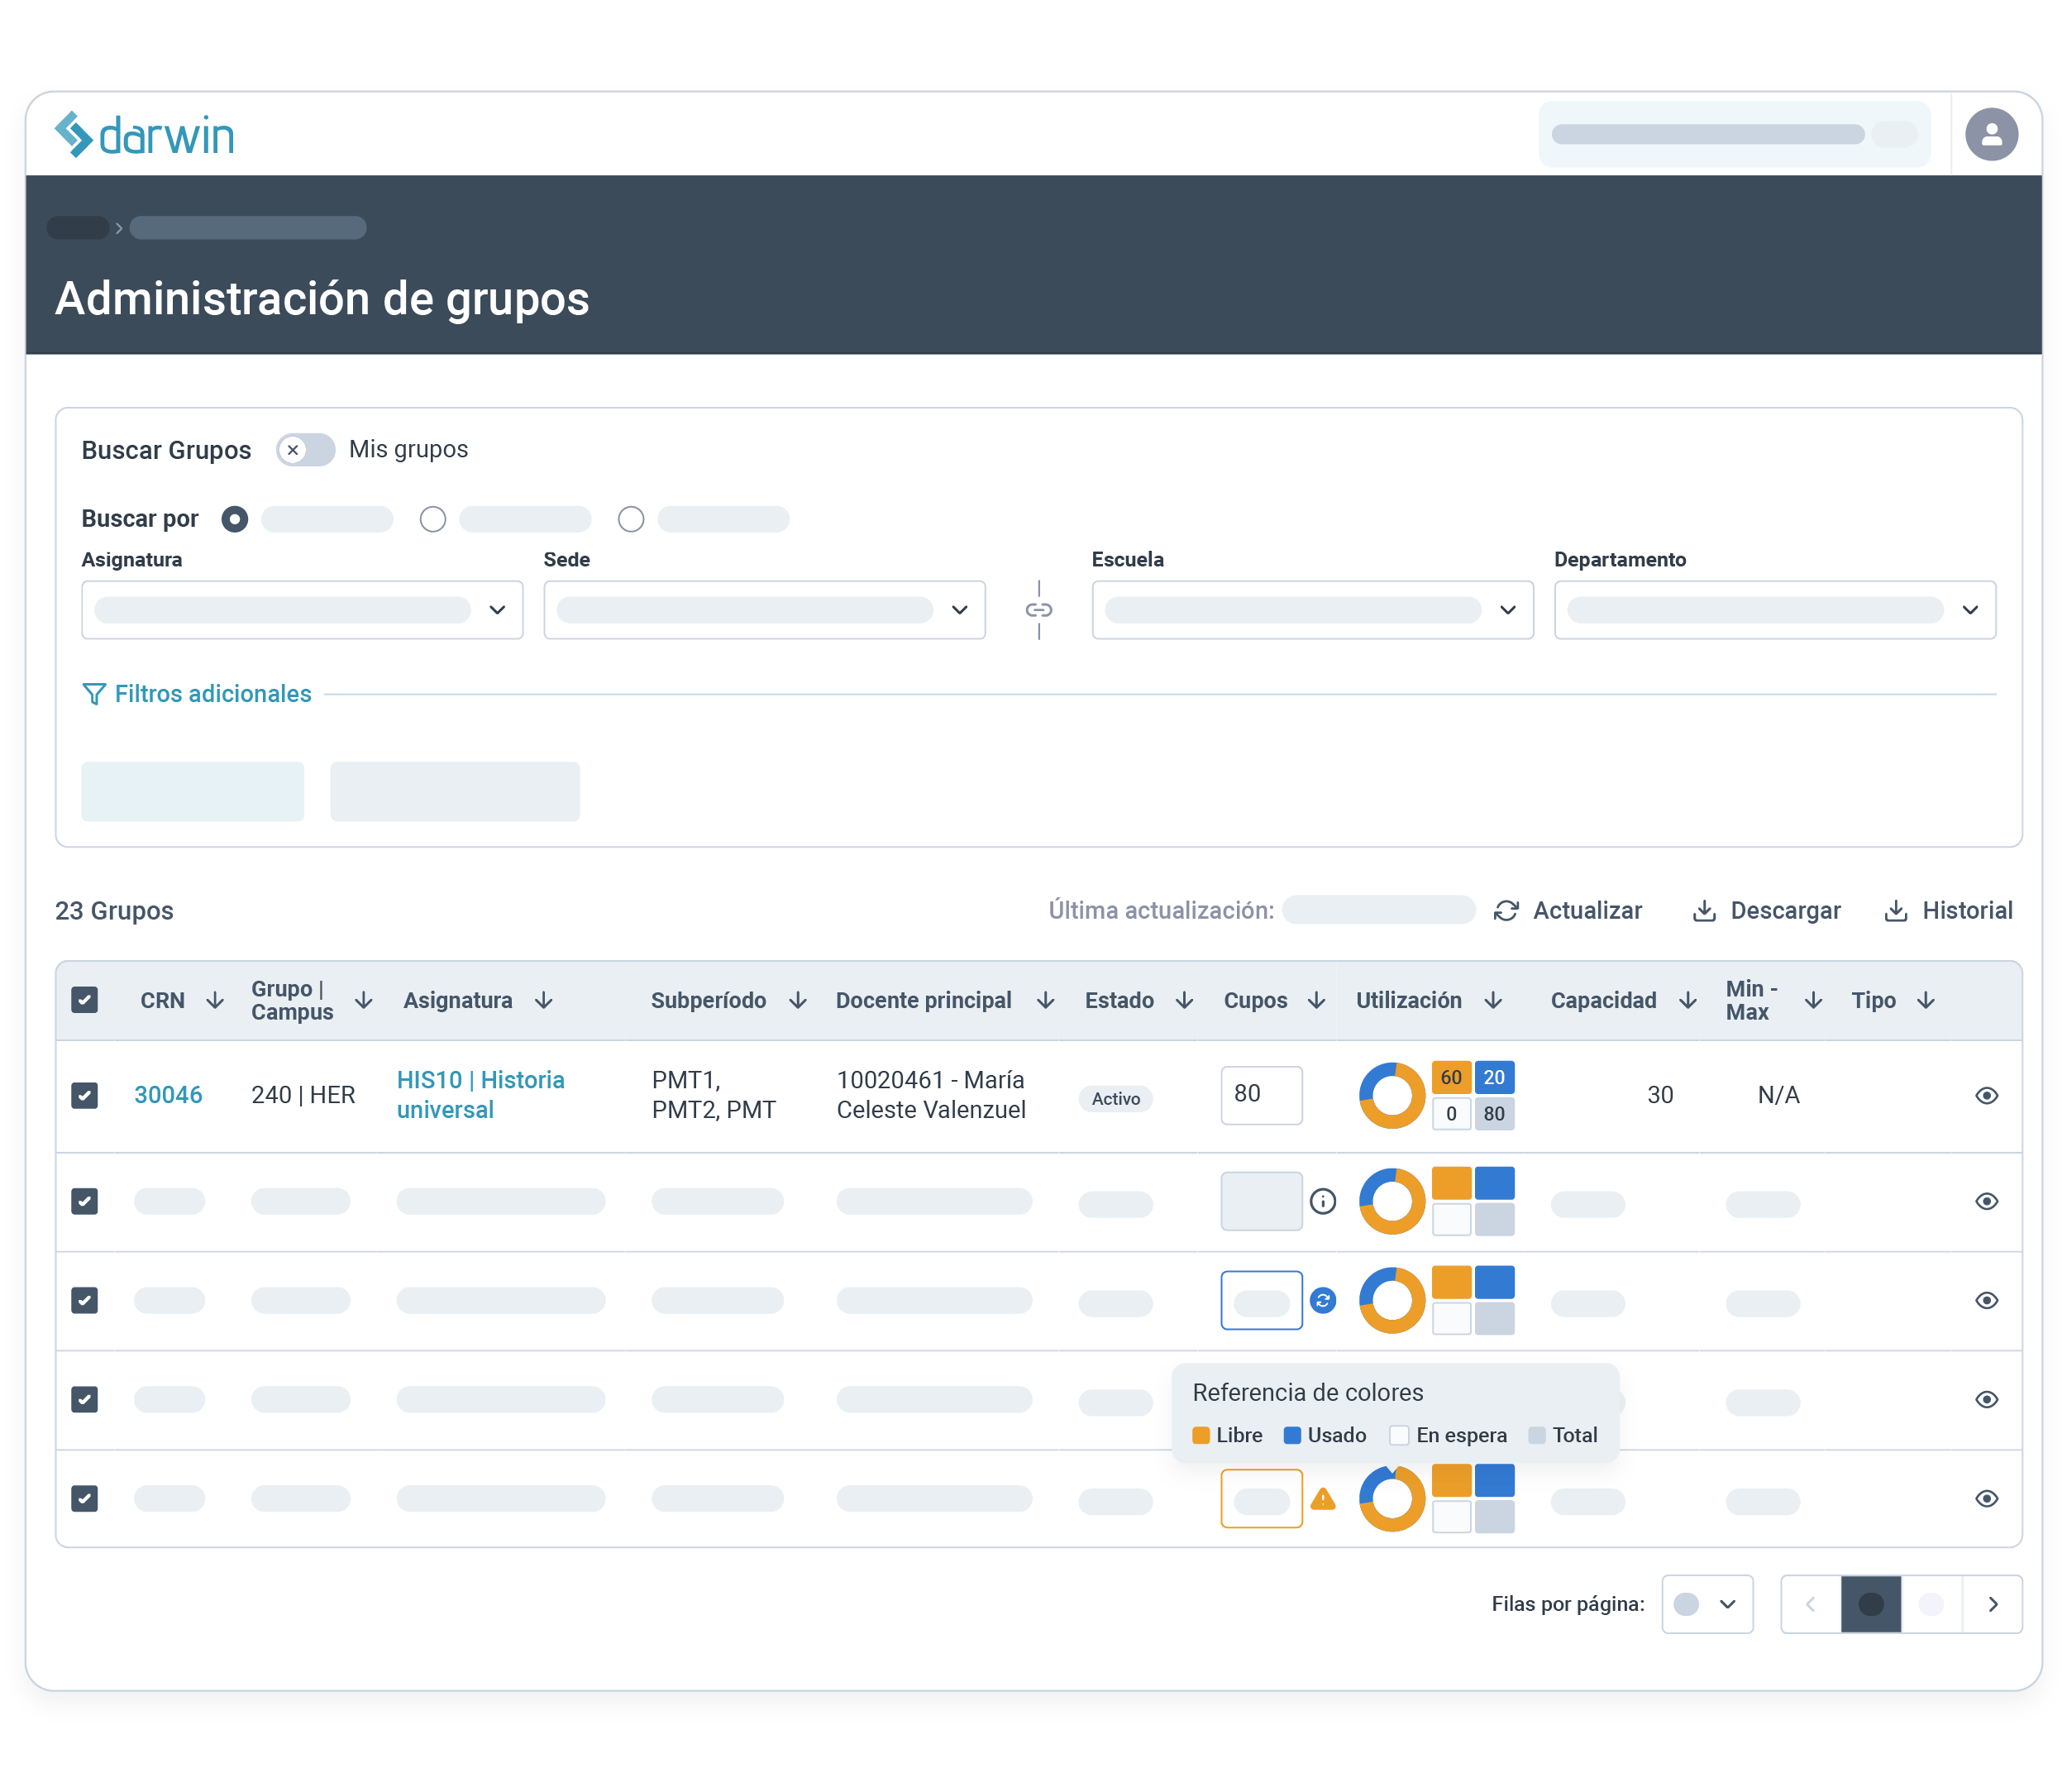Uncheck the select-all header checkbox
Viewport: 2067px width, 1792px height.
click(85, 1000)
